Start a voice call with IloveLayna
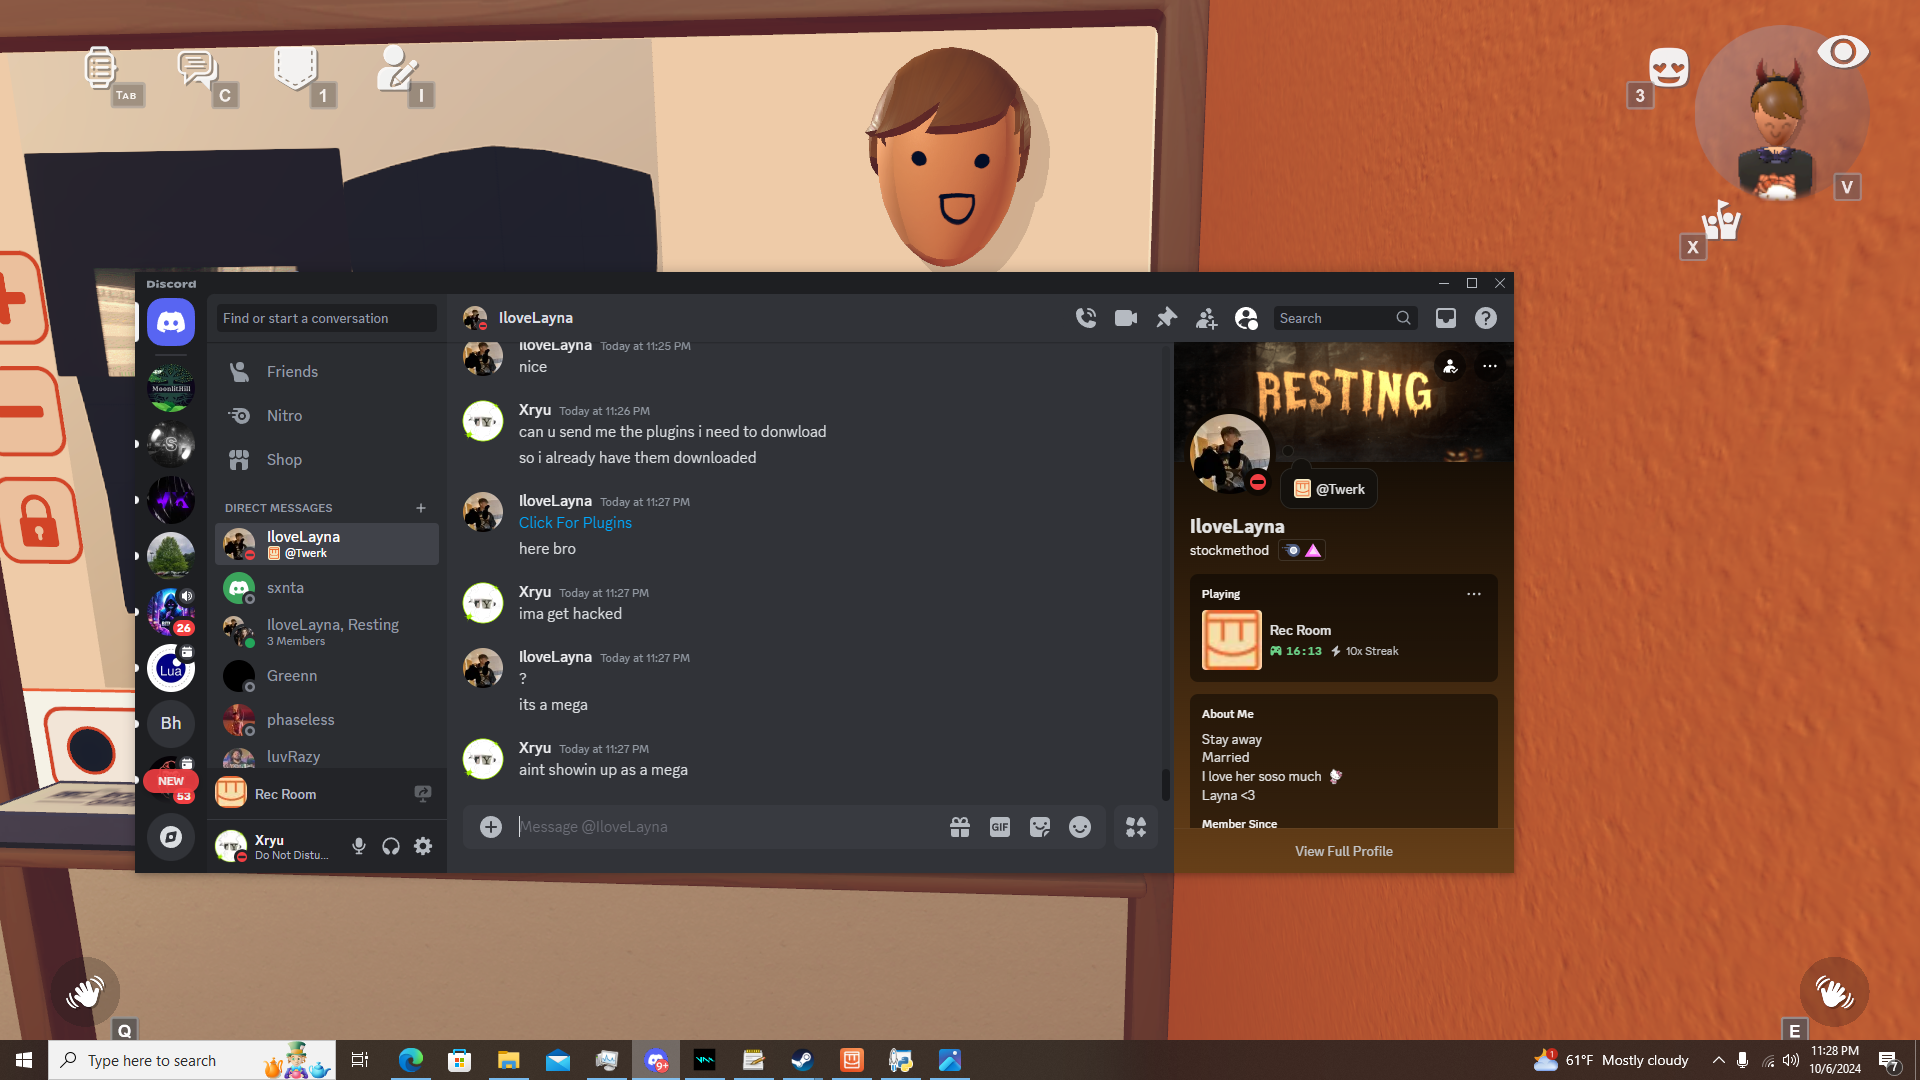 (x=1086, y=318)
